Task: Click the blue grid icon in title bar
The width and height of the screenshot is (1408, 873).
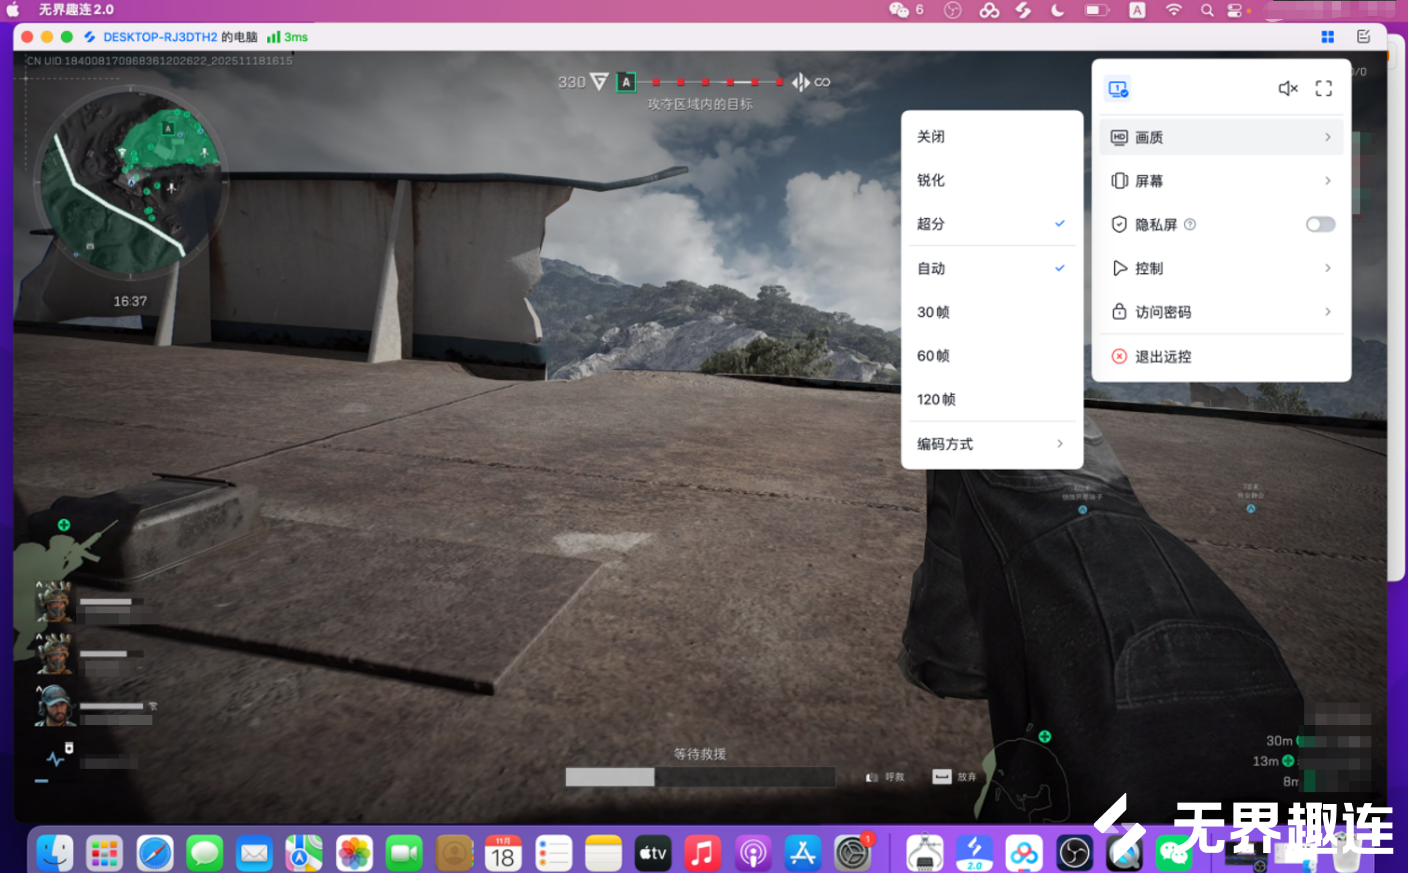Action: coord(1328,37)
